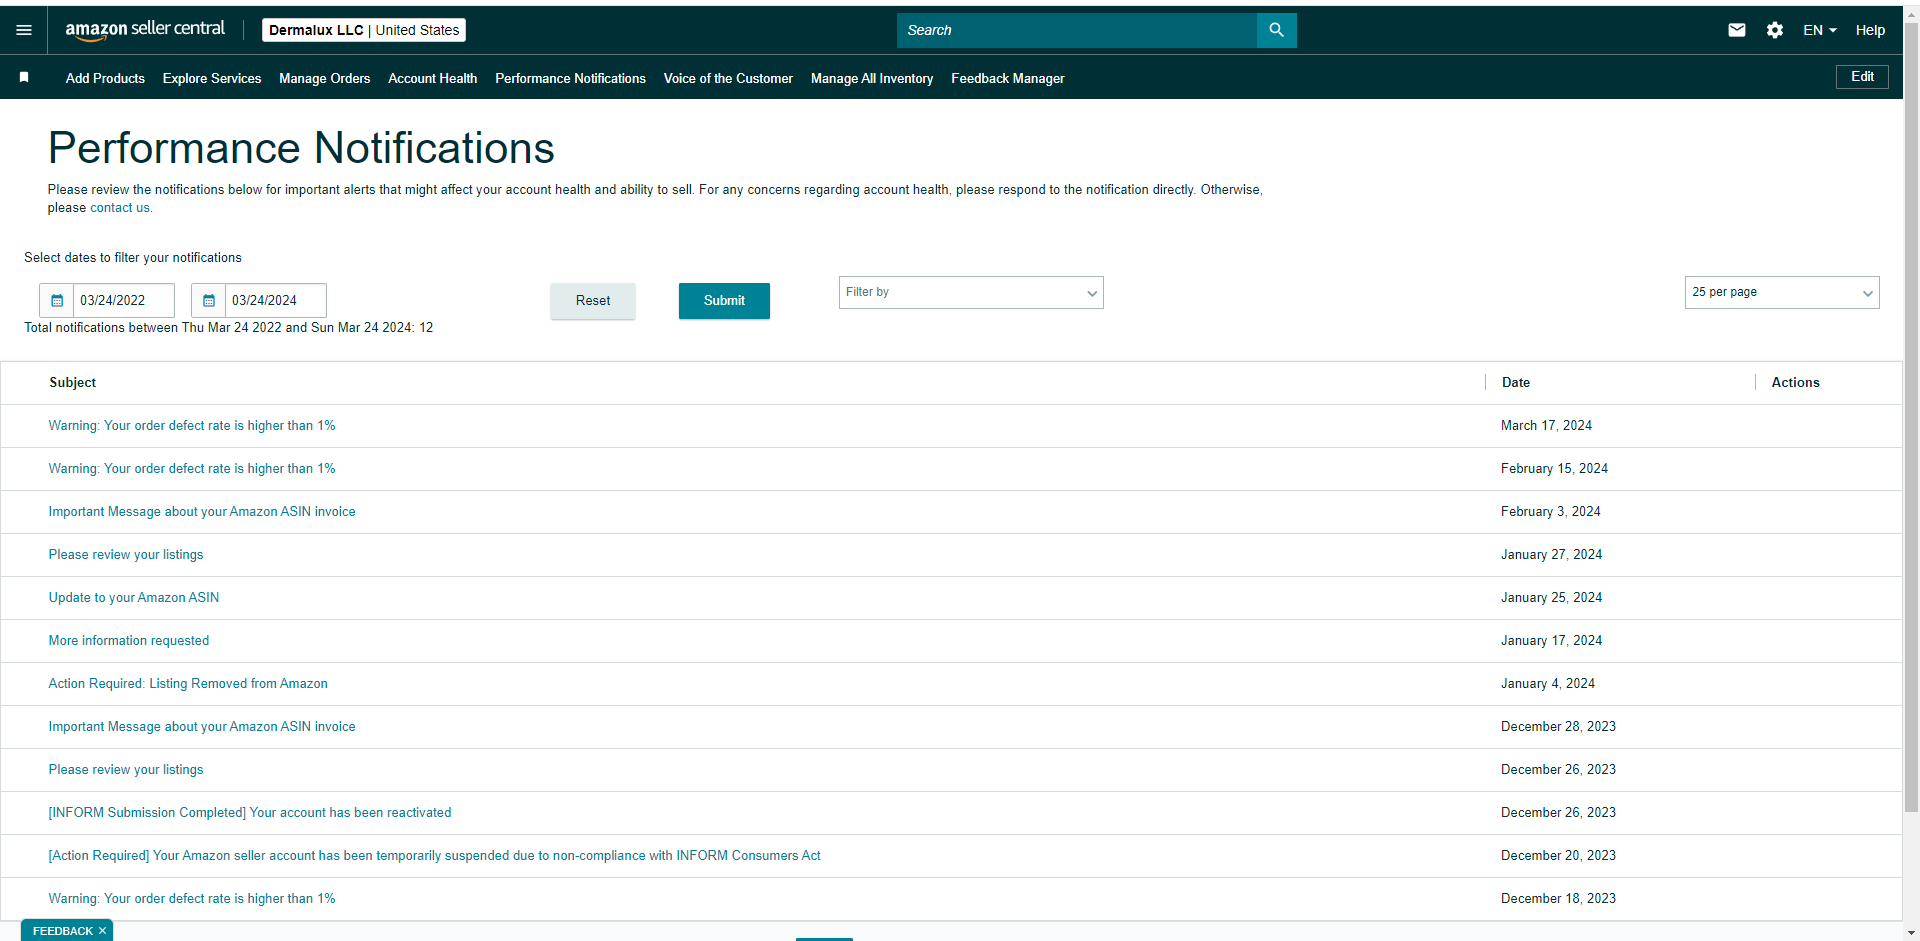Screen dimensions: 1920x941
Task: Click the Date column header
Action: pos(1516,383)
